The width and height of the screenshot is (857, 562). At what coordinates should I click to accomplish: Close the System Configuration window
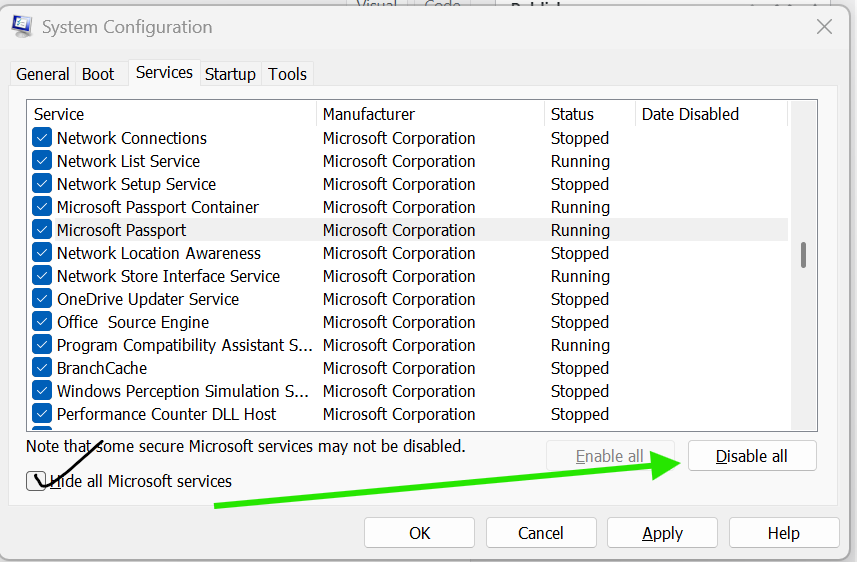coord(824,26)
